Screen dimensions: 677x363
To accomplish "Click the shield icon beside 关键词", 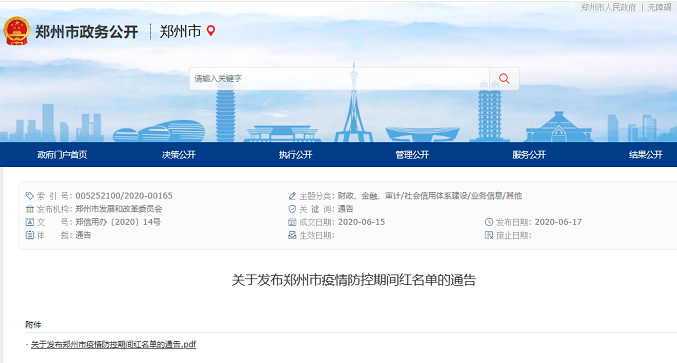I will (292, 209).
